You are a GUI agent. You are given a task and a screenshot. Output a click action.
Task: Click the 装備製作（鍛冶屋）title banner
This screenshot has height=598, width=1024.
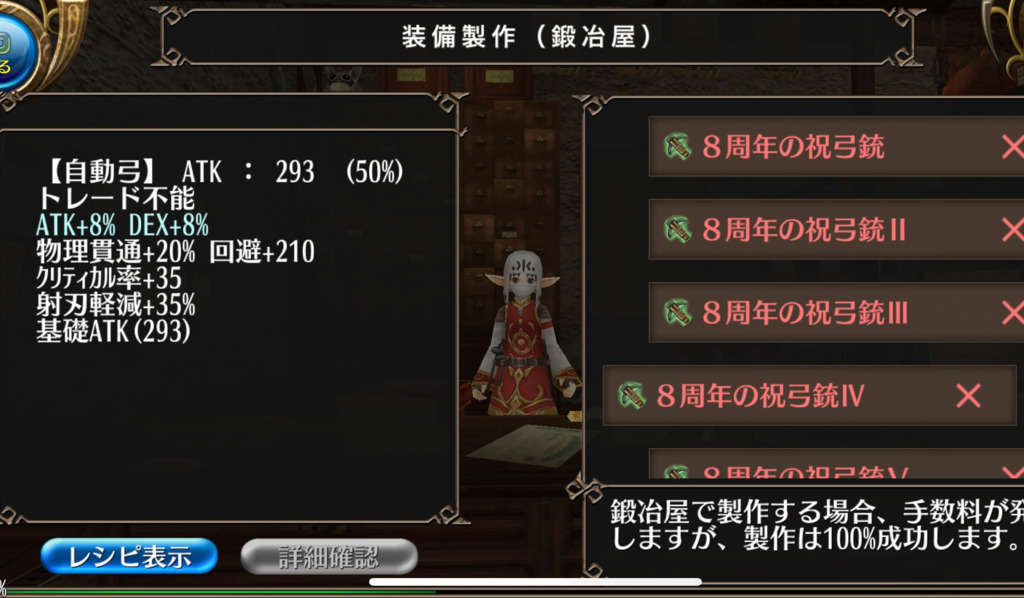pyautogui.click(x=528, y=37)
